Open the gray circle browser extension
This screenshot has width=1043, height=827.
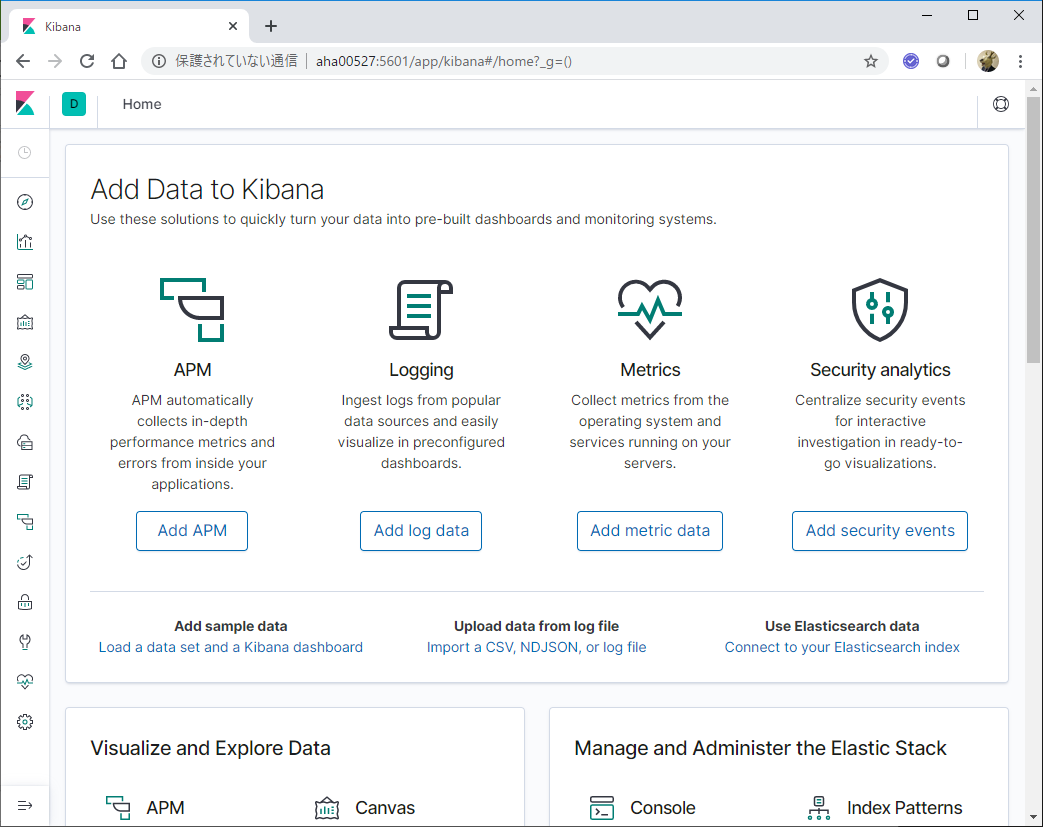tap(943, 61)
